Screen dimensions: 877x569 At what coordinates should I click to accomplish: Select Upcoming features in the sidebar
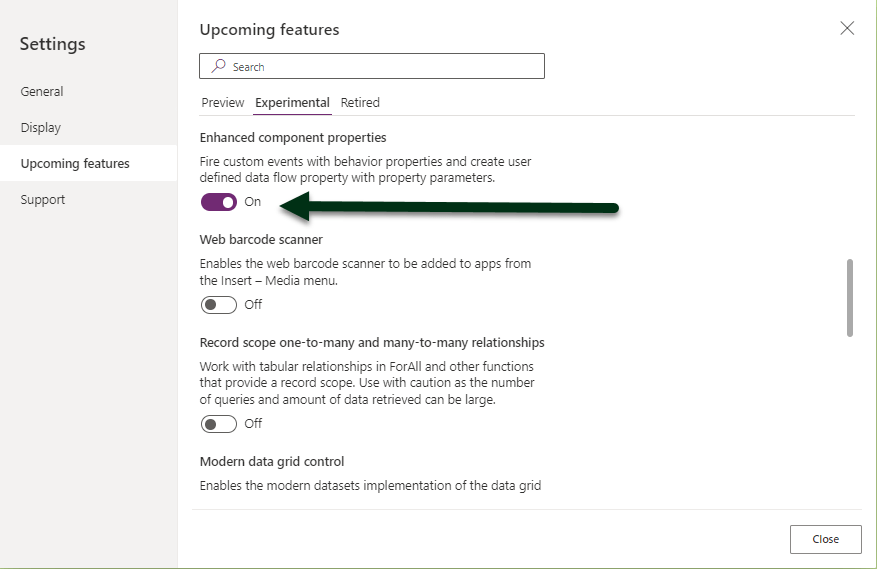tap(75, 164)
